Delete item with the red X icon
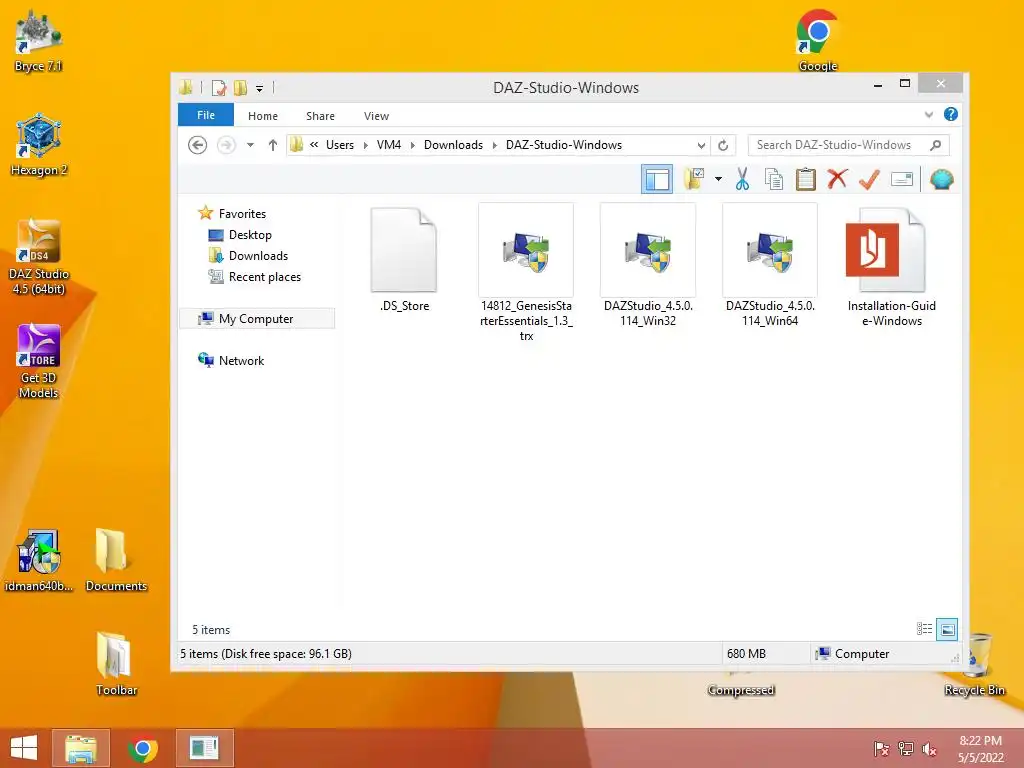The width and height of the screenshot is (1024, 768). 837,179
